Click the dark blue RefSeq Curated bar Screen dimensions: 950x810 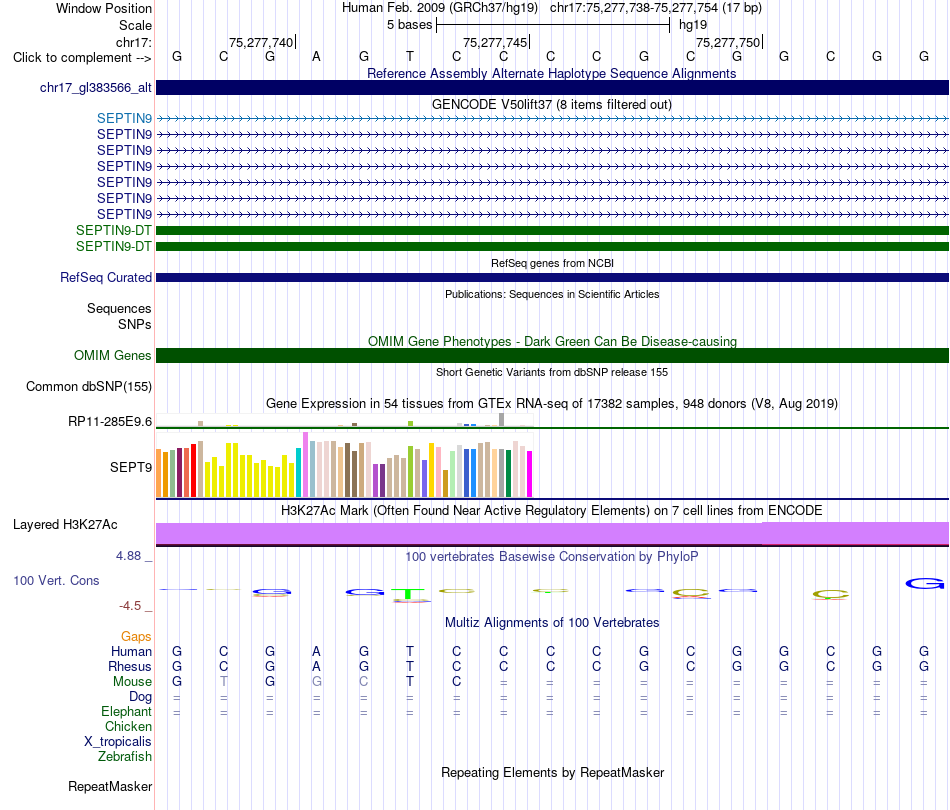pos(552,277)
